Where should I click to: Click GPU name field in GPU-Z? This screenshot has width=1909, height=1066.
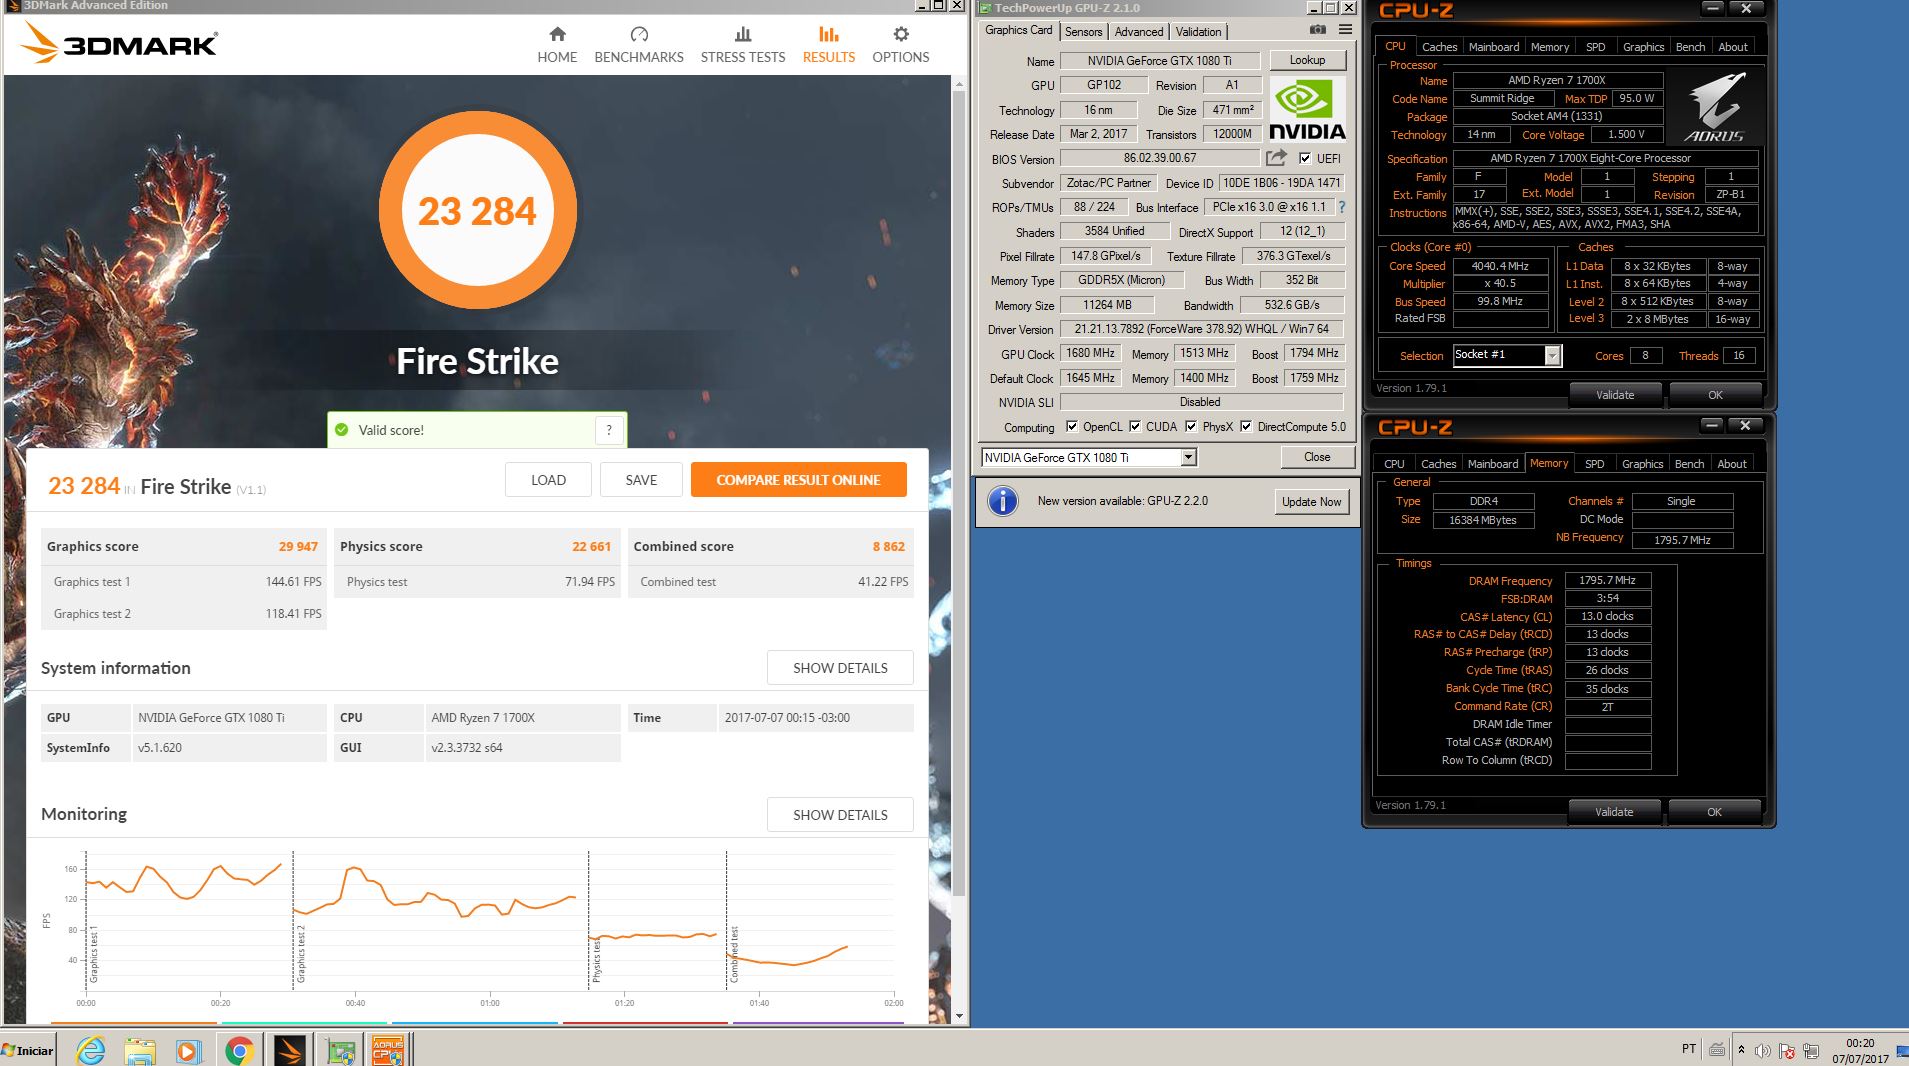1160,61
